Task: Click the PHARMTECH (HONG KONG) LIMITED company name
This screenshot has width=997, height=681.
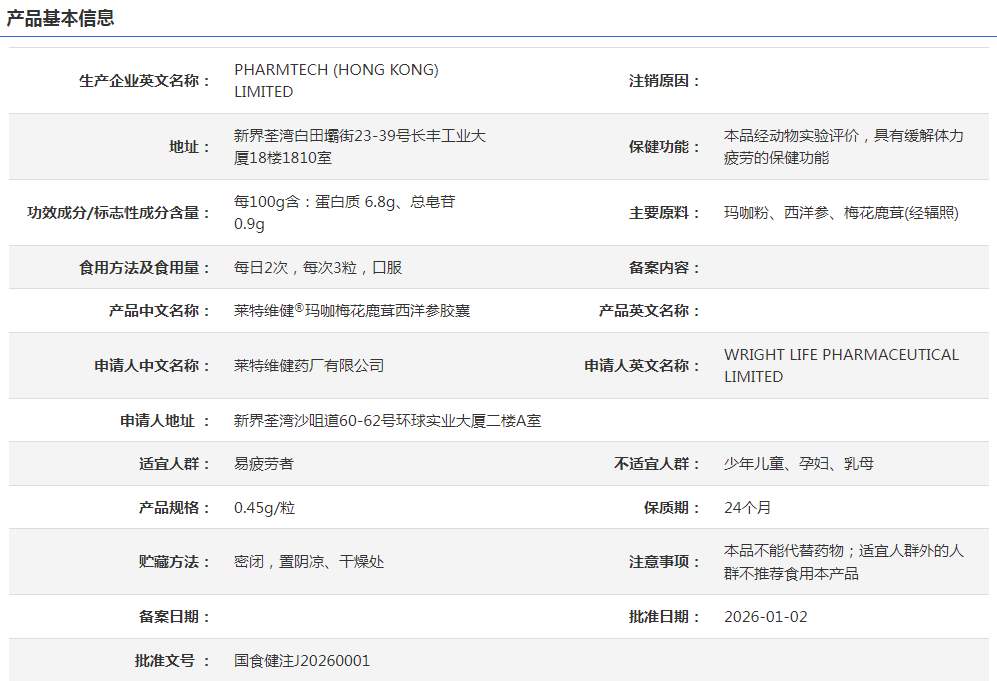Action: (336, 80)
